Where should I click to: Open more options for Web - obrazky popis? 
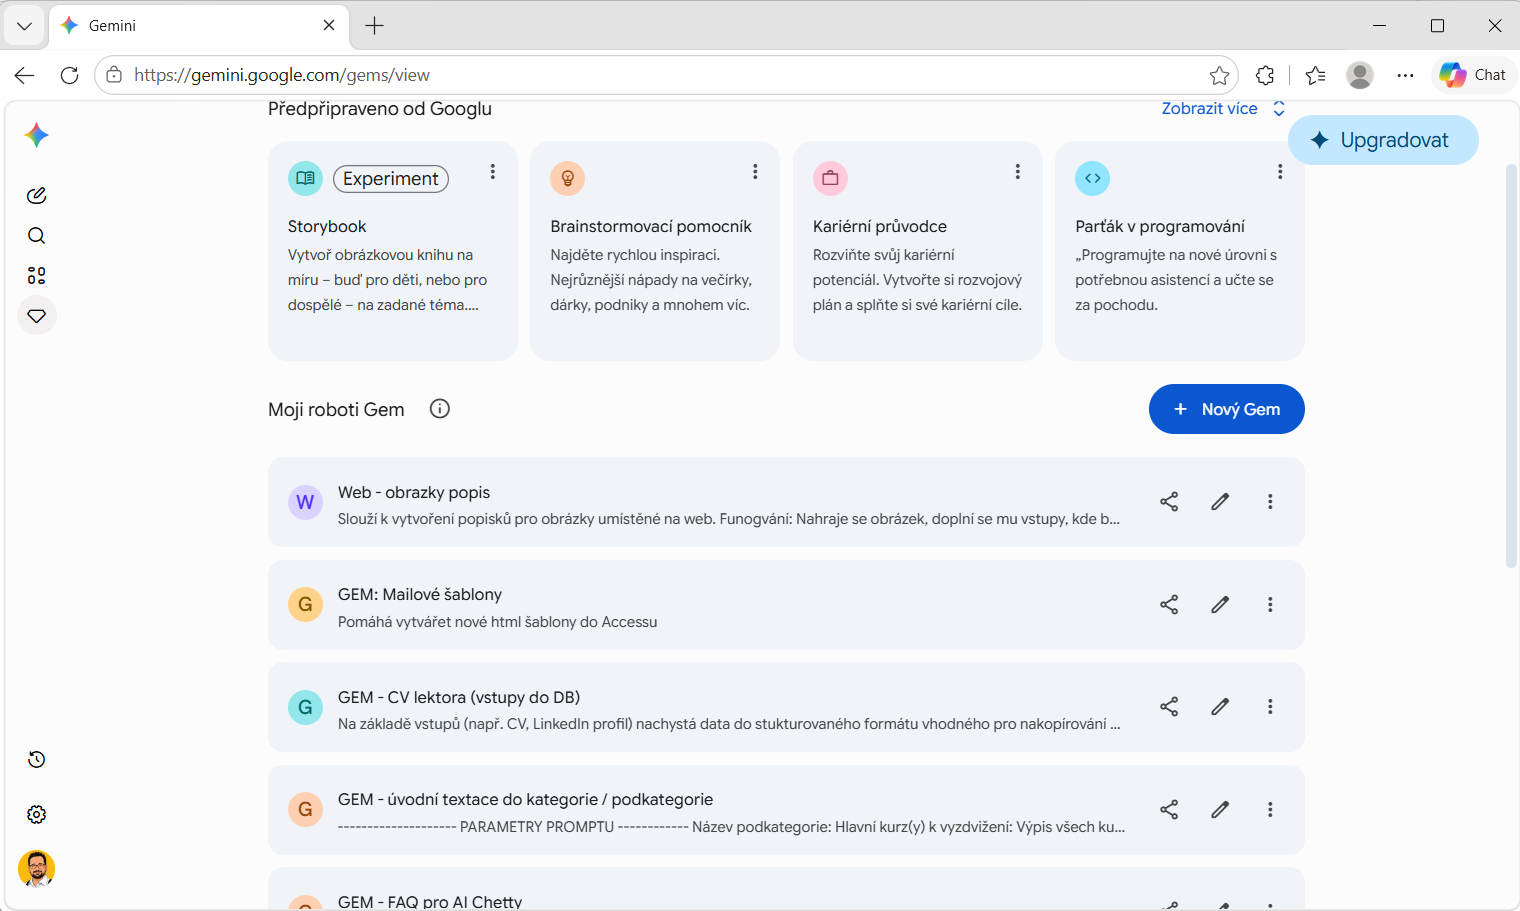click(x=1270, y=502)
